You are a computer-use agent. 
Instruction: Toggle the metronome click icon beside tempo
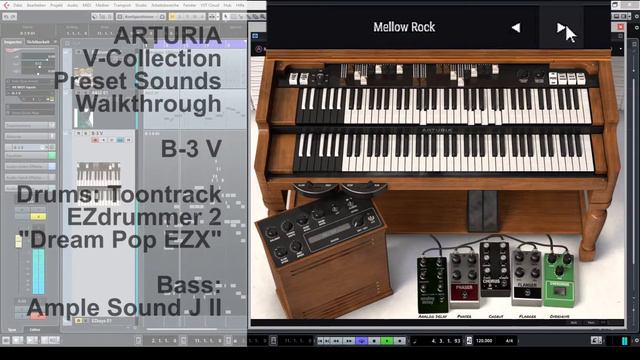(469, 340)
